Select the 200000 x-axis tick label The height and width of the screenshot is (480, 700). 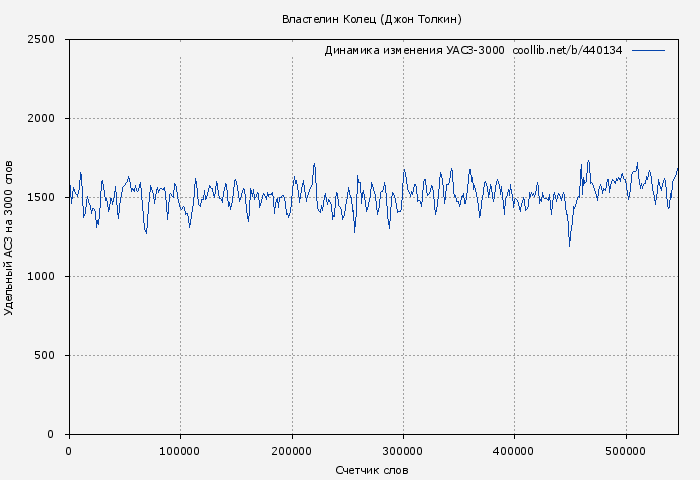[x=291, y=452]
